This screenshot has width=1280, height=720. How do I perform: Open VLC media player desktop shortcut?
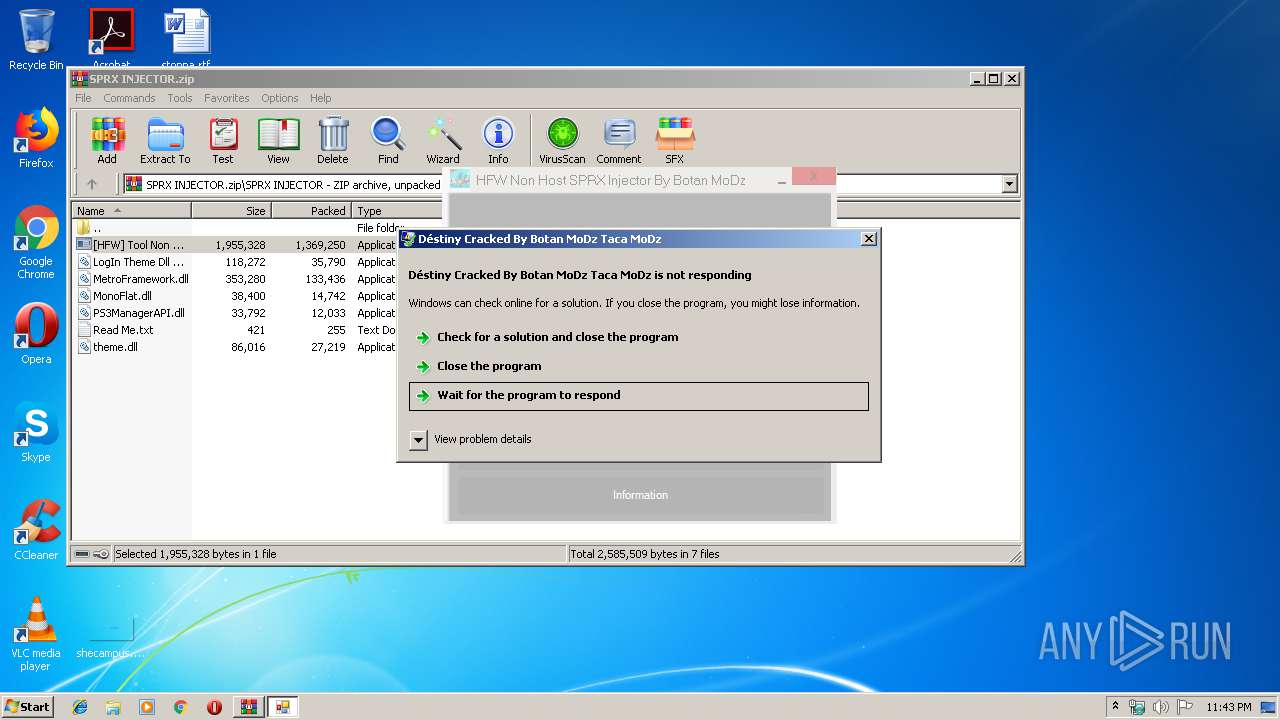click(36, 634)
